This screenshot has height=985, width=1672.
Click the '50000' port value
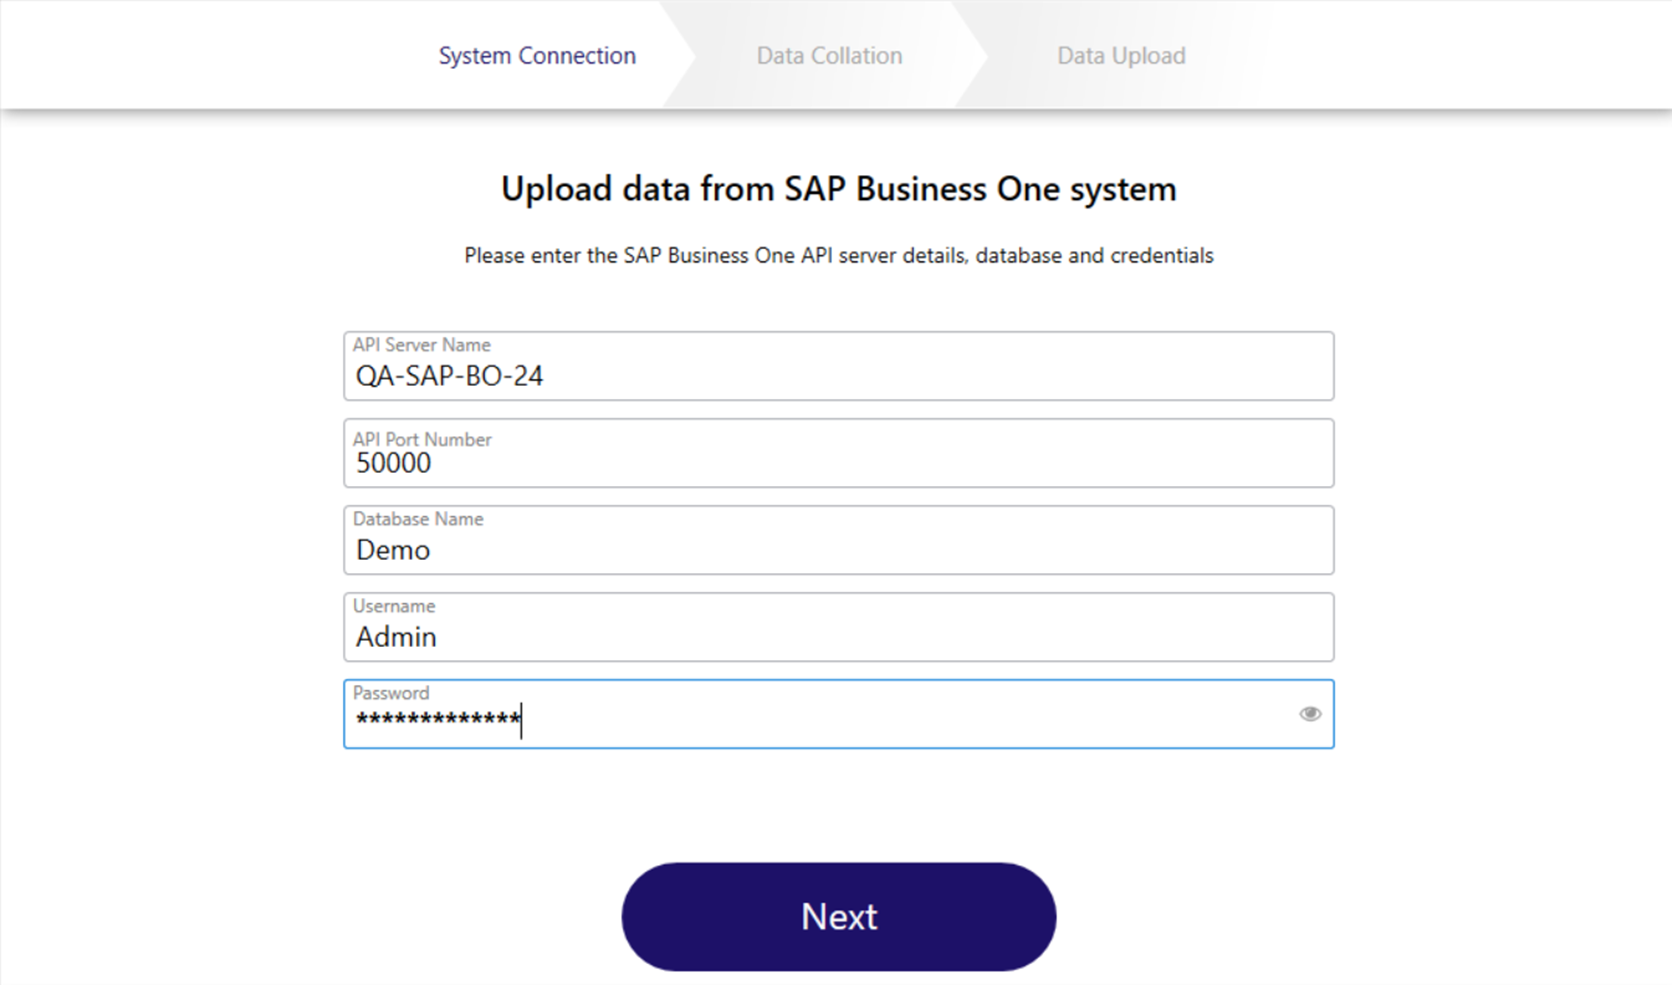(x=393, y=464)
